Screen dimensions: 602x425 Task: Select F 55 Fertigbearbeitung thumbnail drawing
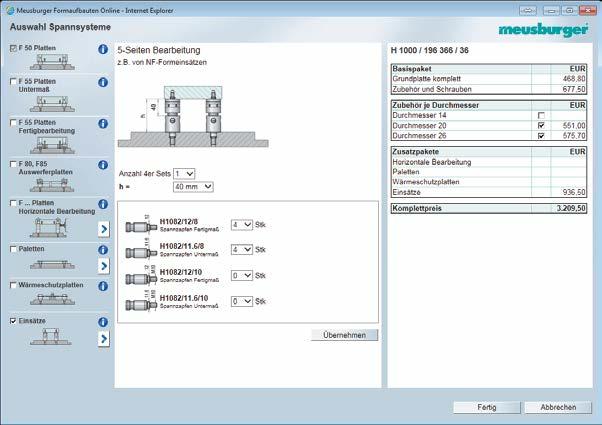pos(52,145)
